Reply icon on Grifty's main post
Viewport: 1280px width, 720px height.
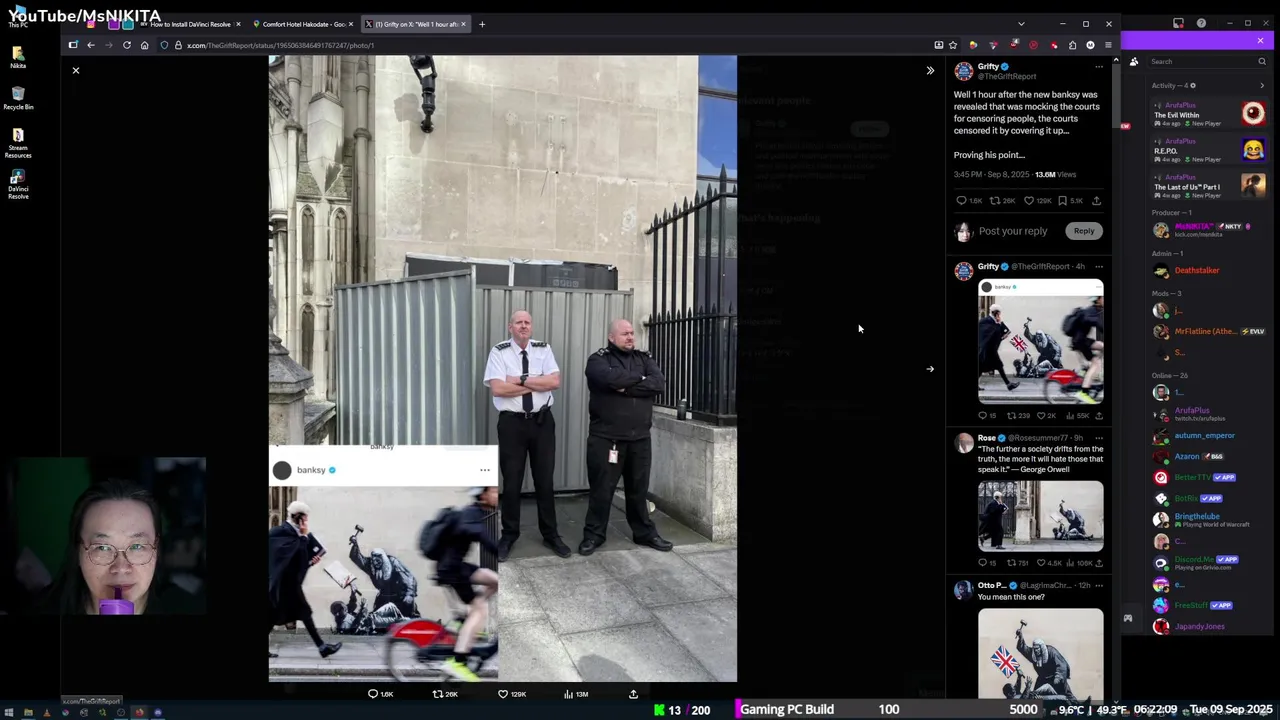[x=962, y=201]
